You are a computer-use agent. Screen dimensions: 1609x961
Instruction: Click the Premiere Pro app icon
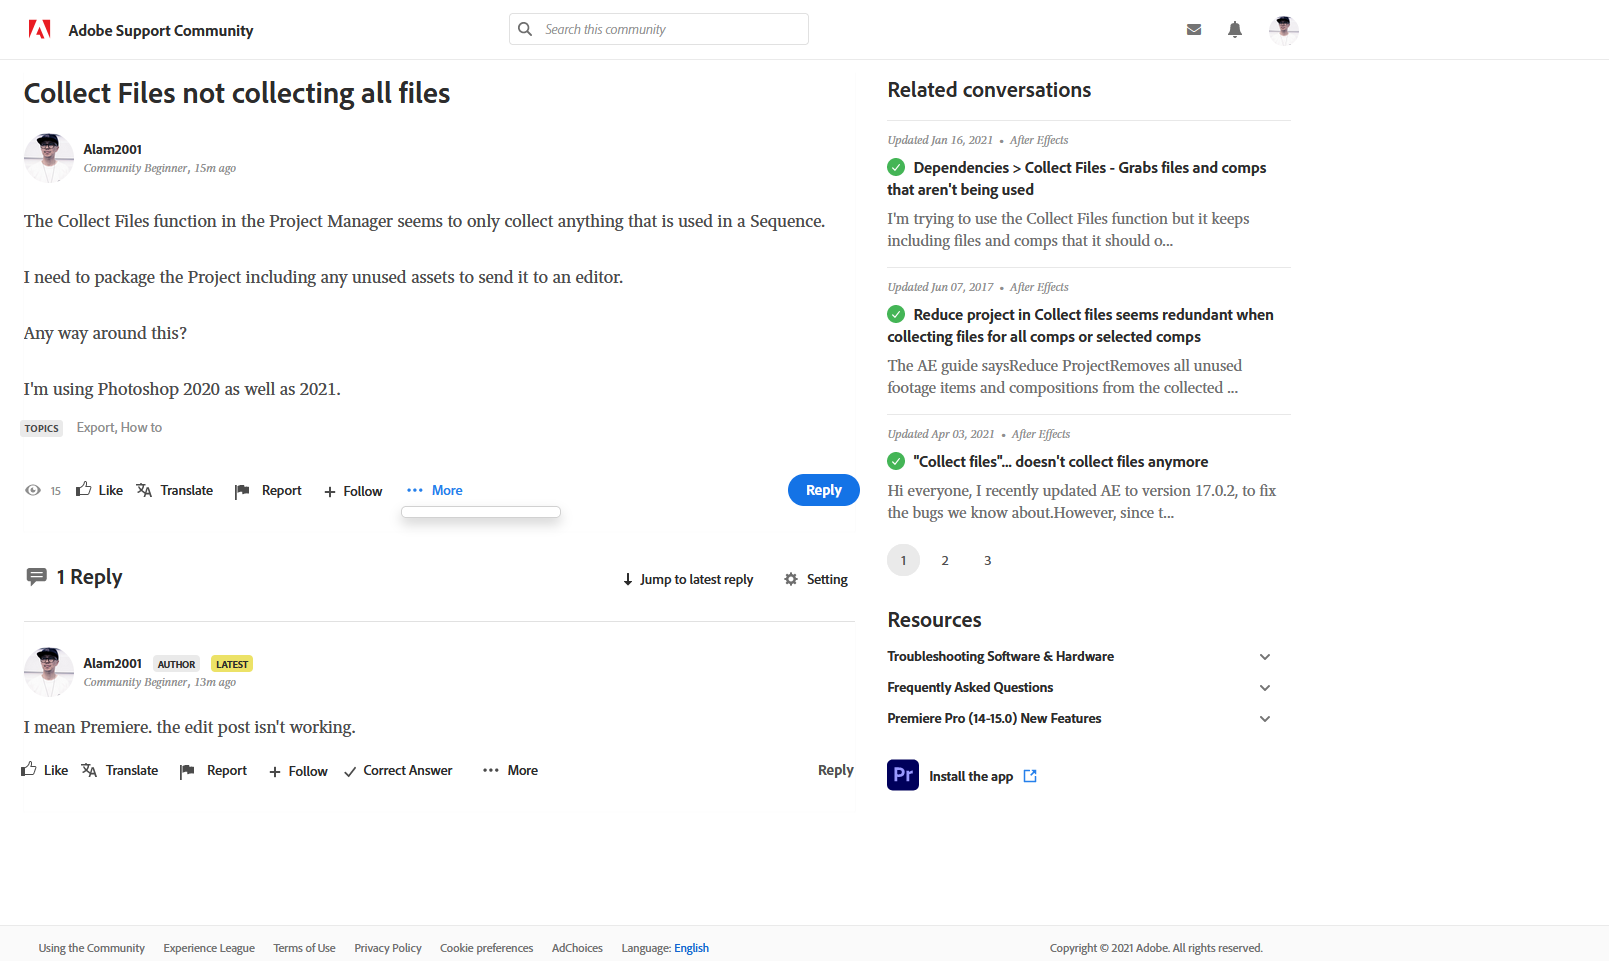pyautogui.click(x=902, y=775)
